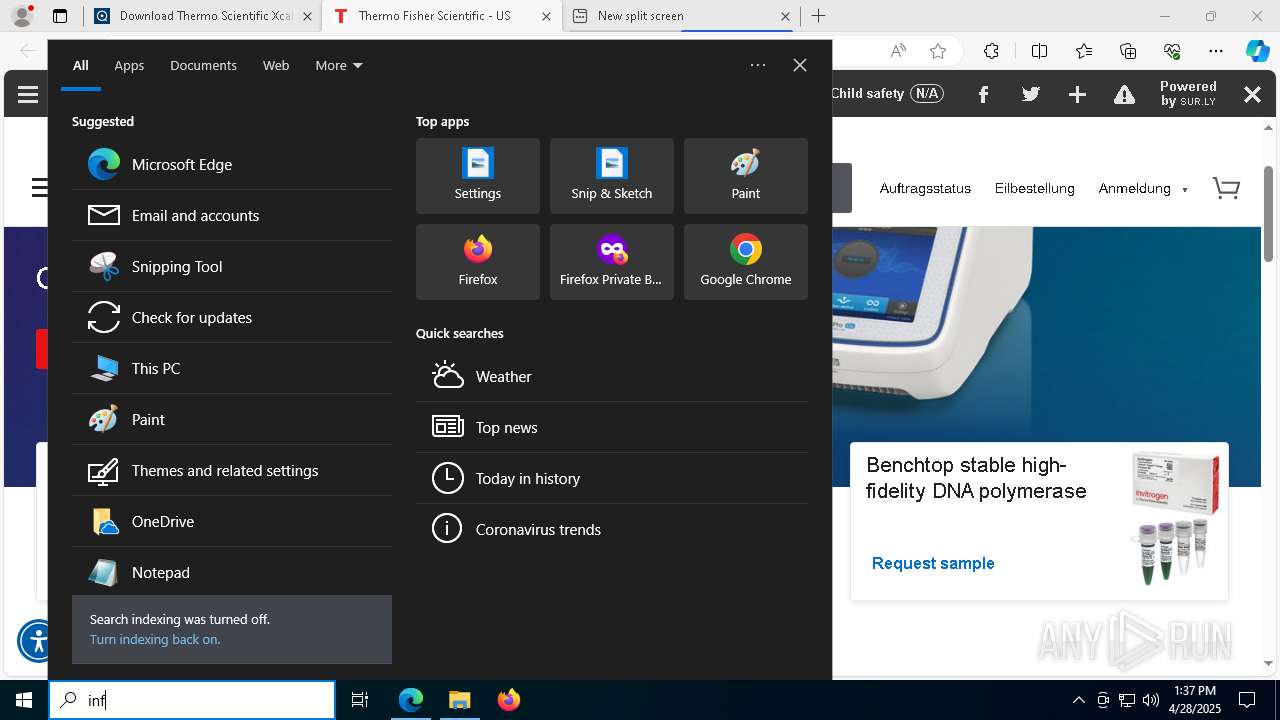Switch to New split screen tab

681,16
